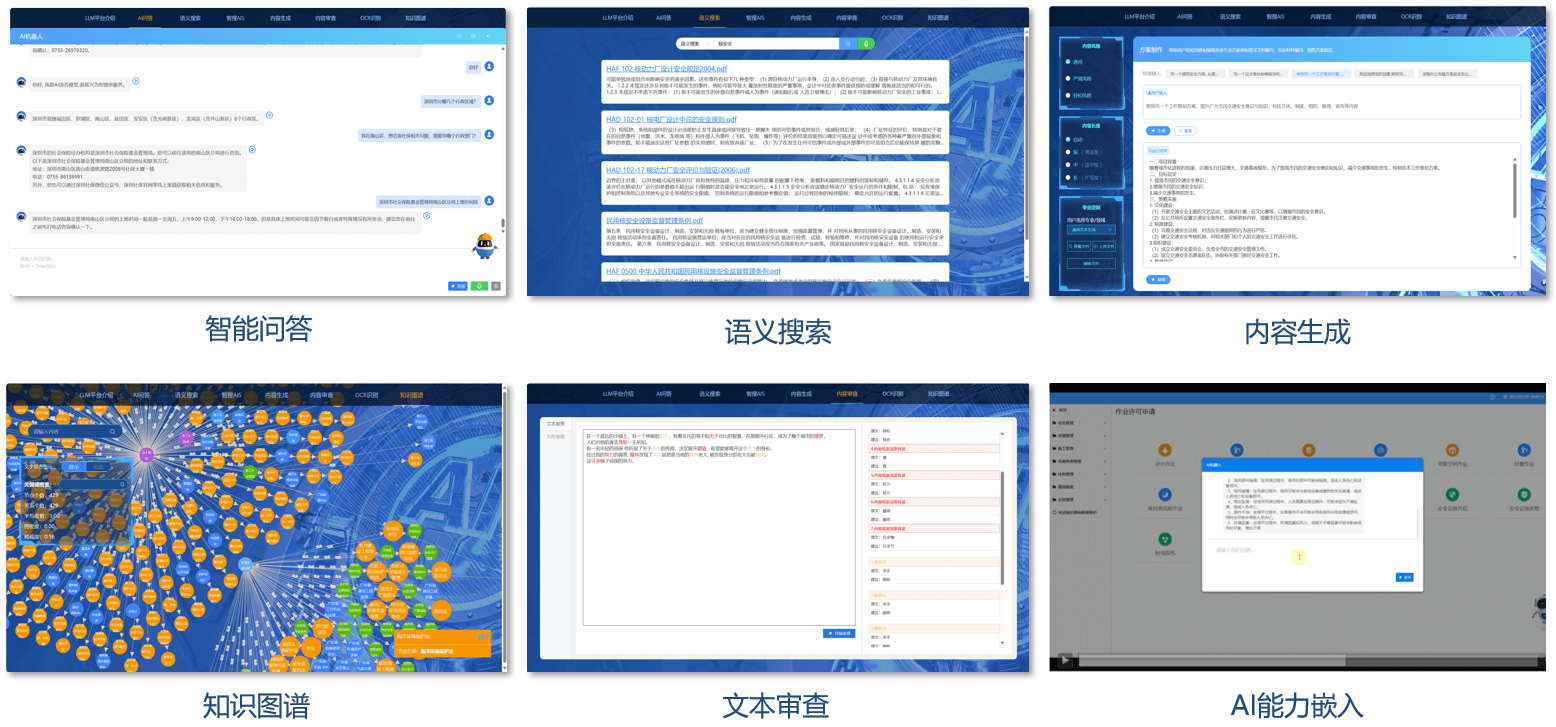
Task: Click the orange info card at graph bottom
Action: 441,643
